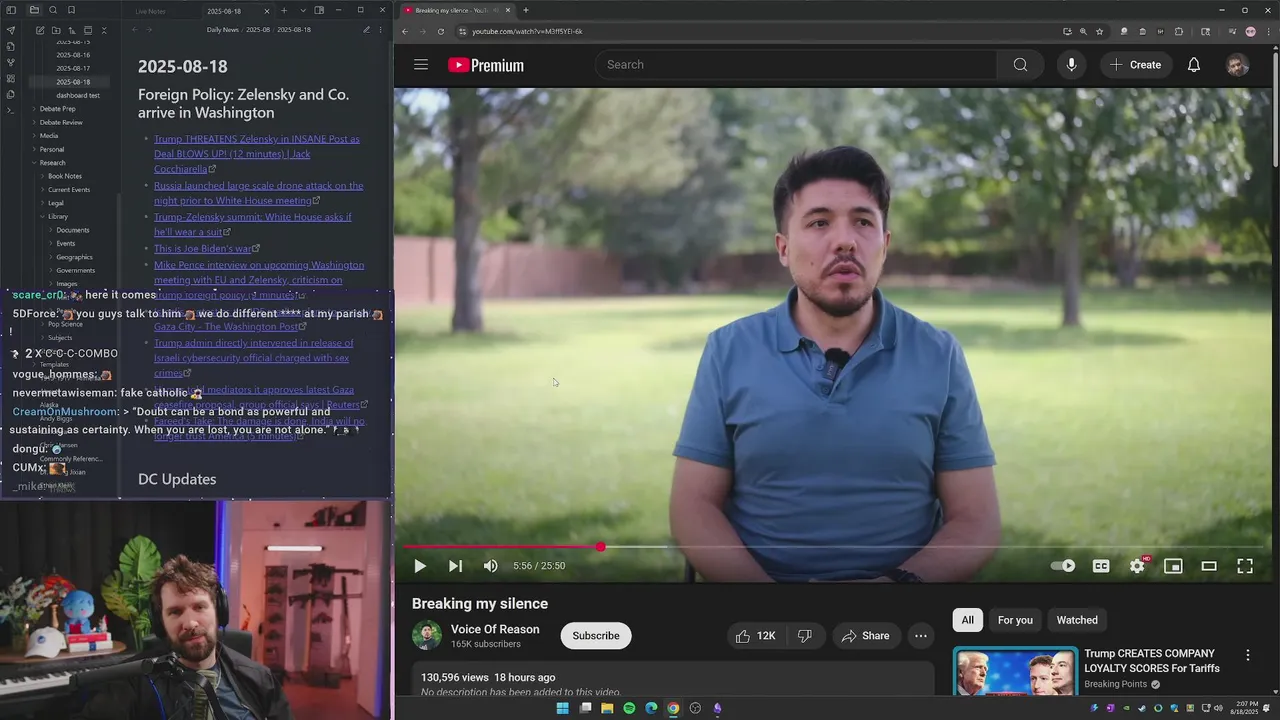
Task: Click the Create button on YouTube
Action: [x=1135, y=65]
